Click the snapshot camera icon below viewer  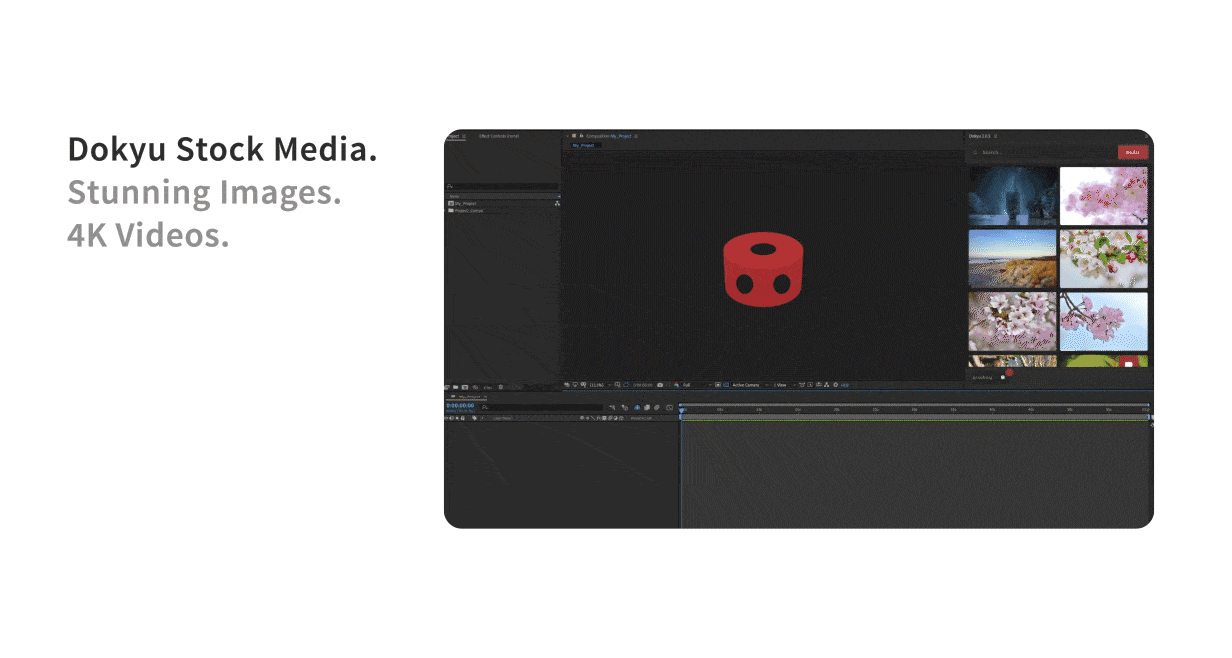point(660,385)
